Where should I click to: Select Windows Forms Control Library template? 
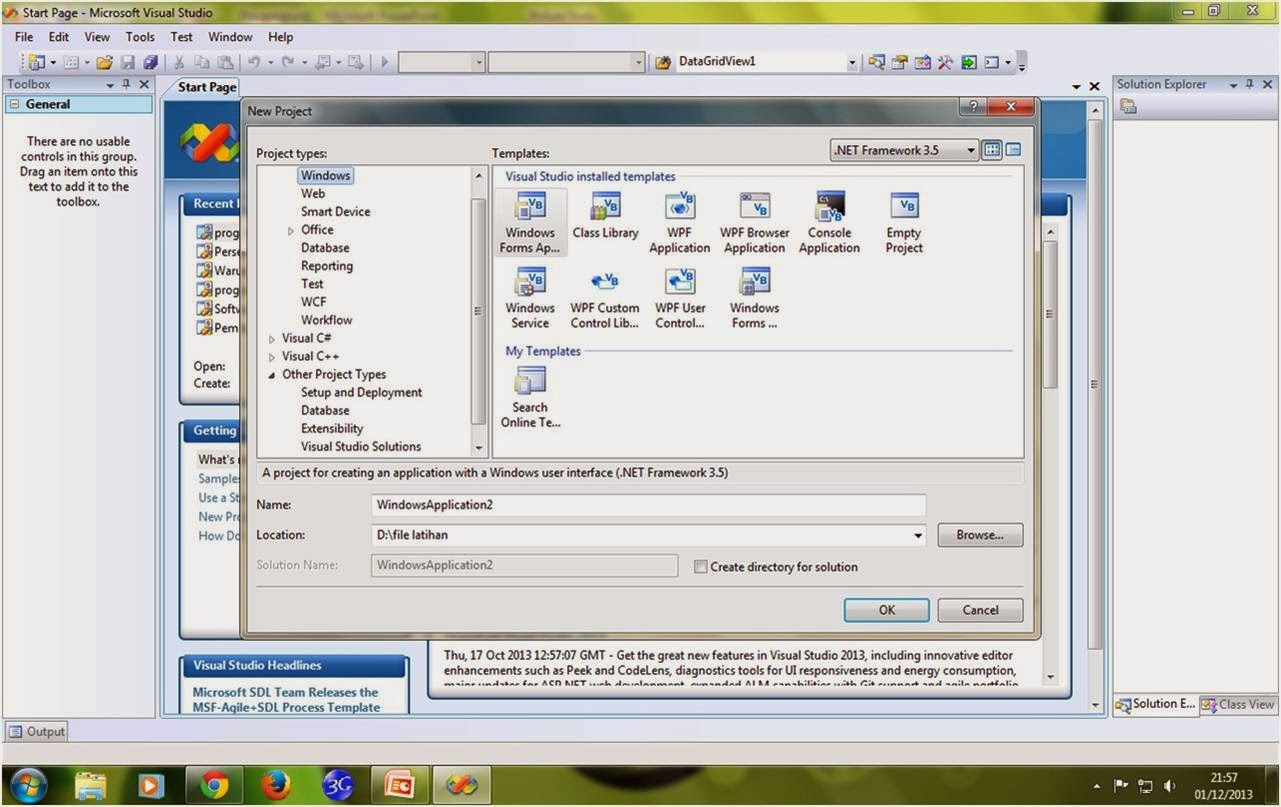[x=755, y=298]
